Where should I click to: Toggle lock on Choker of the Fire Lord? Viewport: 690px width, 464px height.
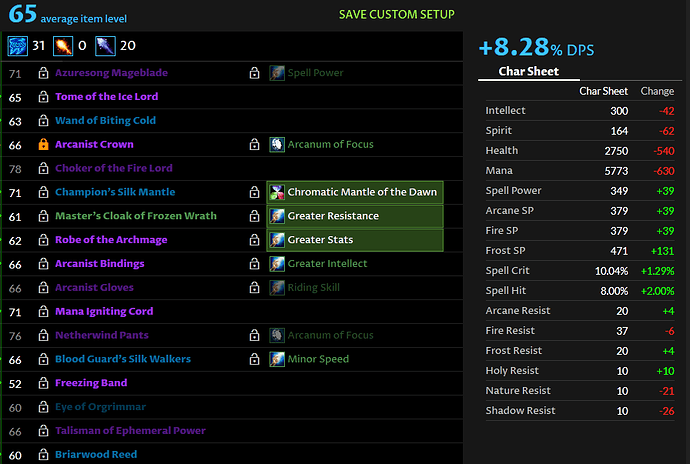[43, 168]
